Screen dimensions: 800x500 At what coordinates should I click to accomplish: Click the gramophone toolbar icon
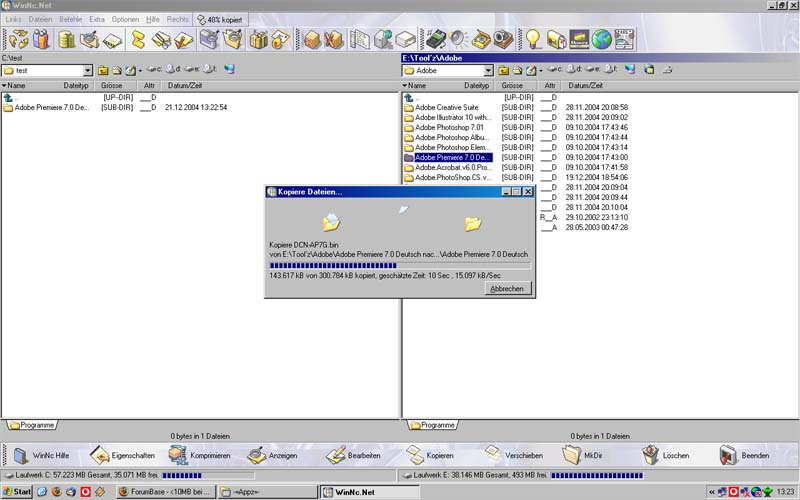(x=503, y=39)
